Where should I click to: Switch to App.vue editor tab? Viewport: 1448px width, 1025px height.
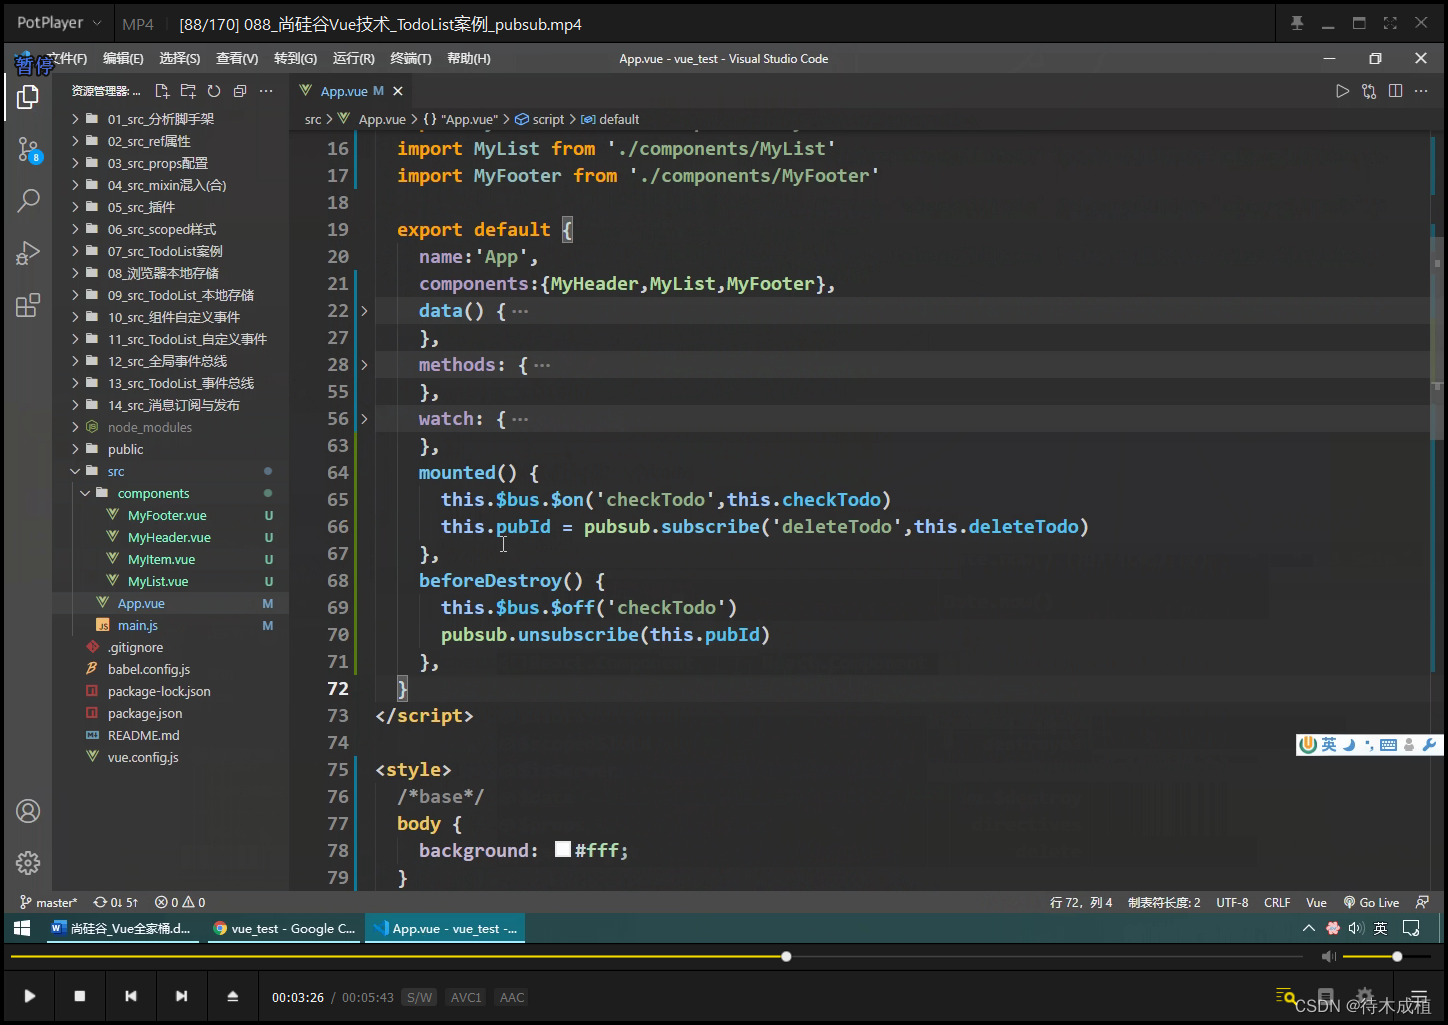pyautogui.click(x=344, y=91)
